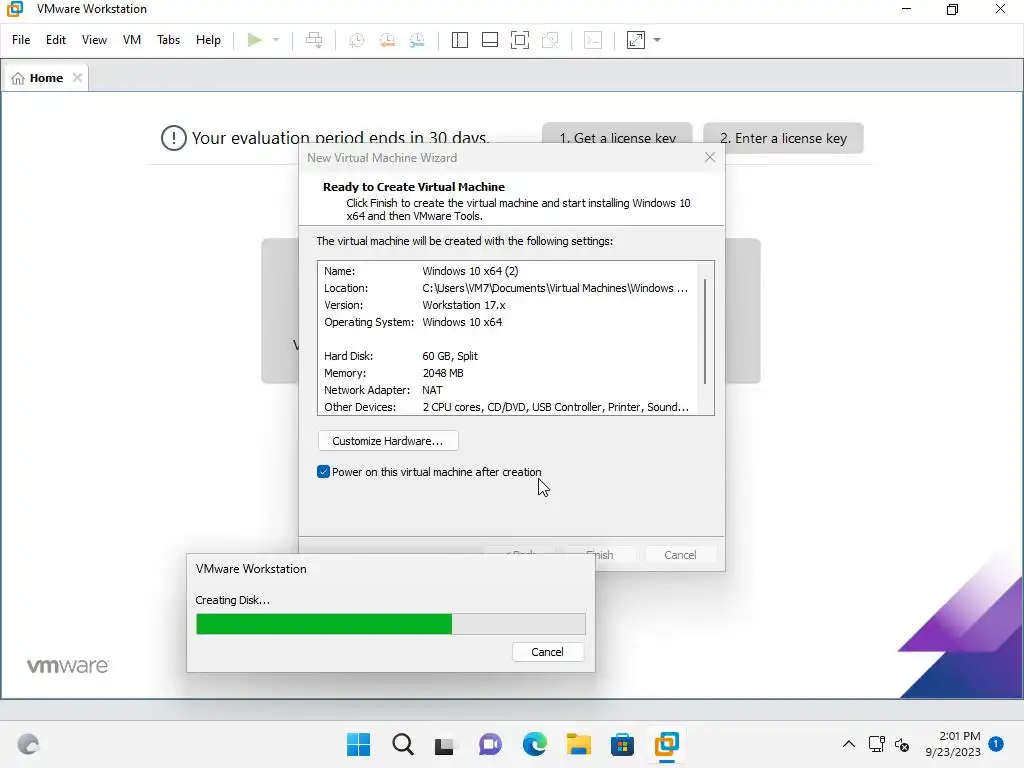Screen dimensions: 1024x768
Task: Click the VMware Workstation taskbar icon
Action: [x=667, y=744]
